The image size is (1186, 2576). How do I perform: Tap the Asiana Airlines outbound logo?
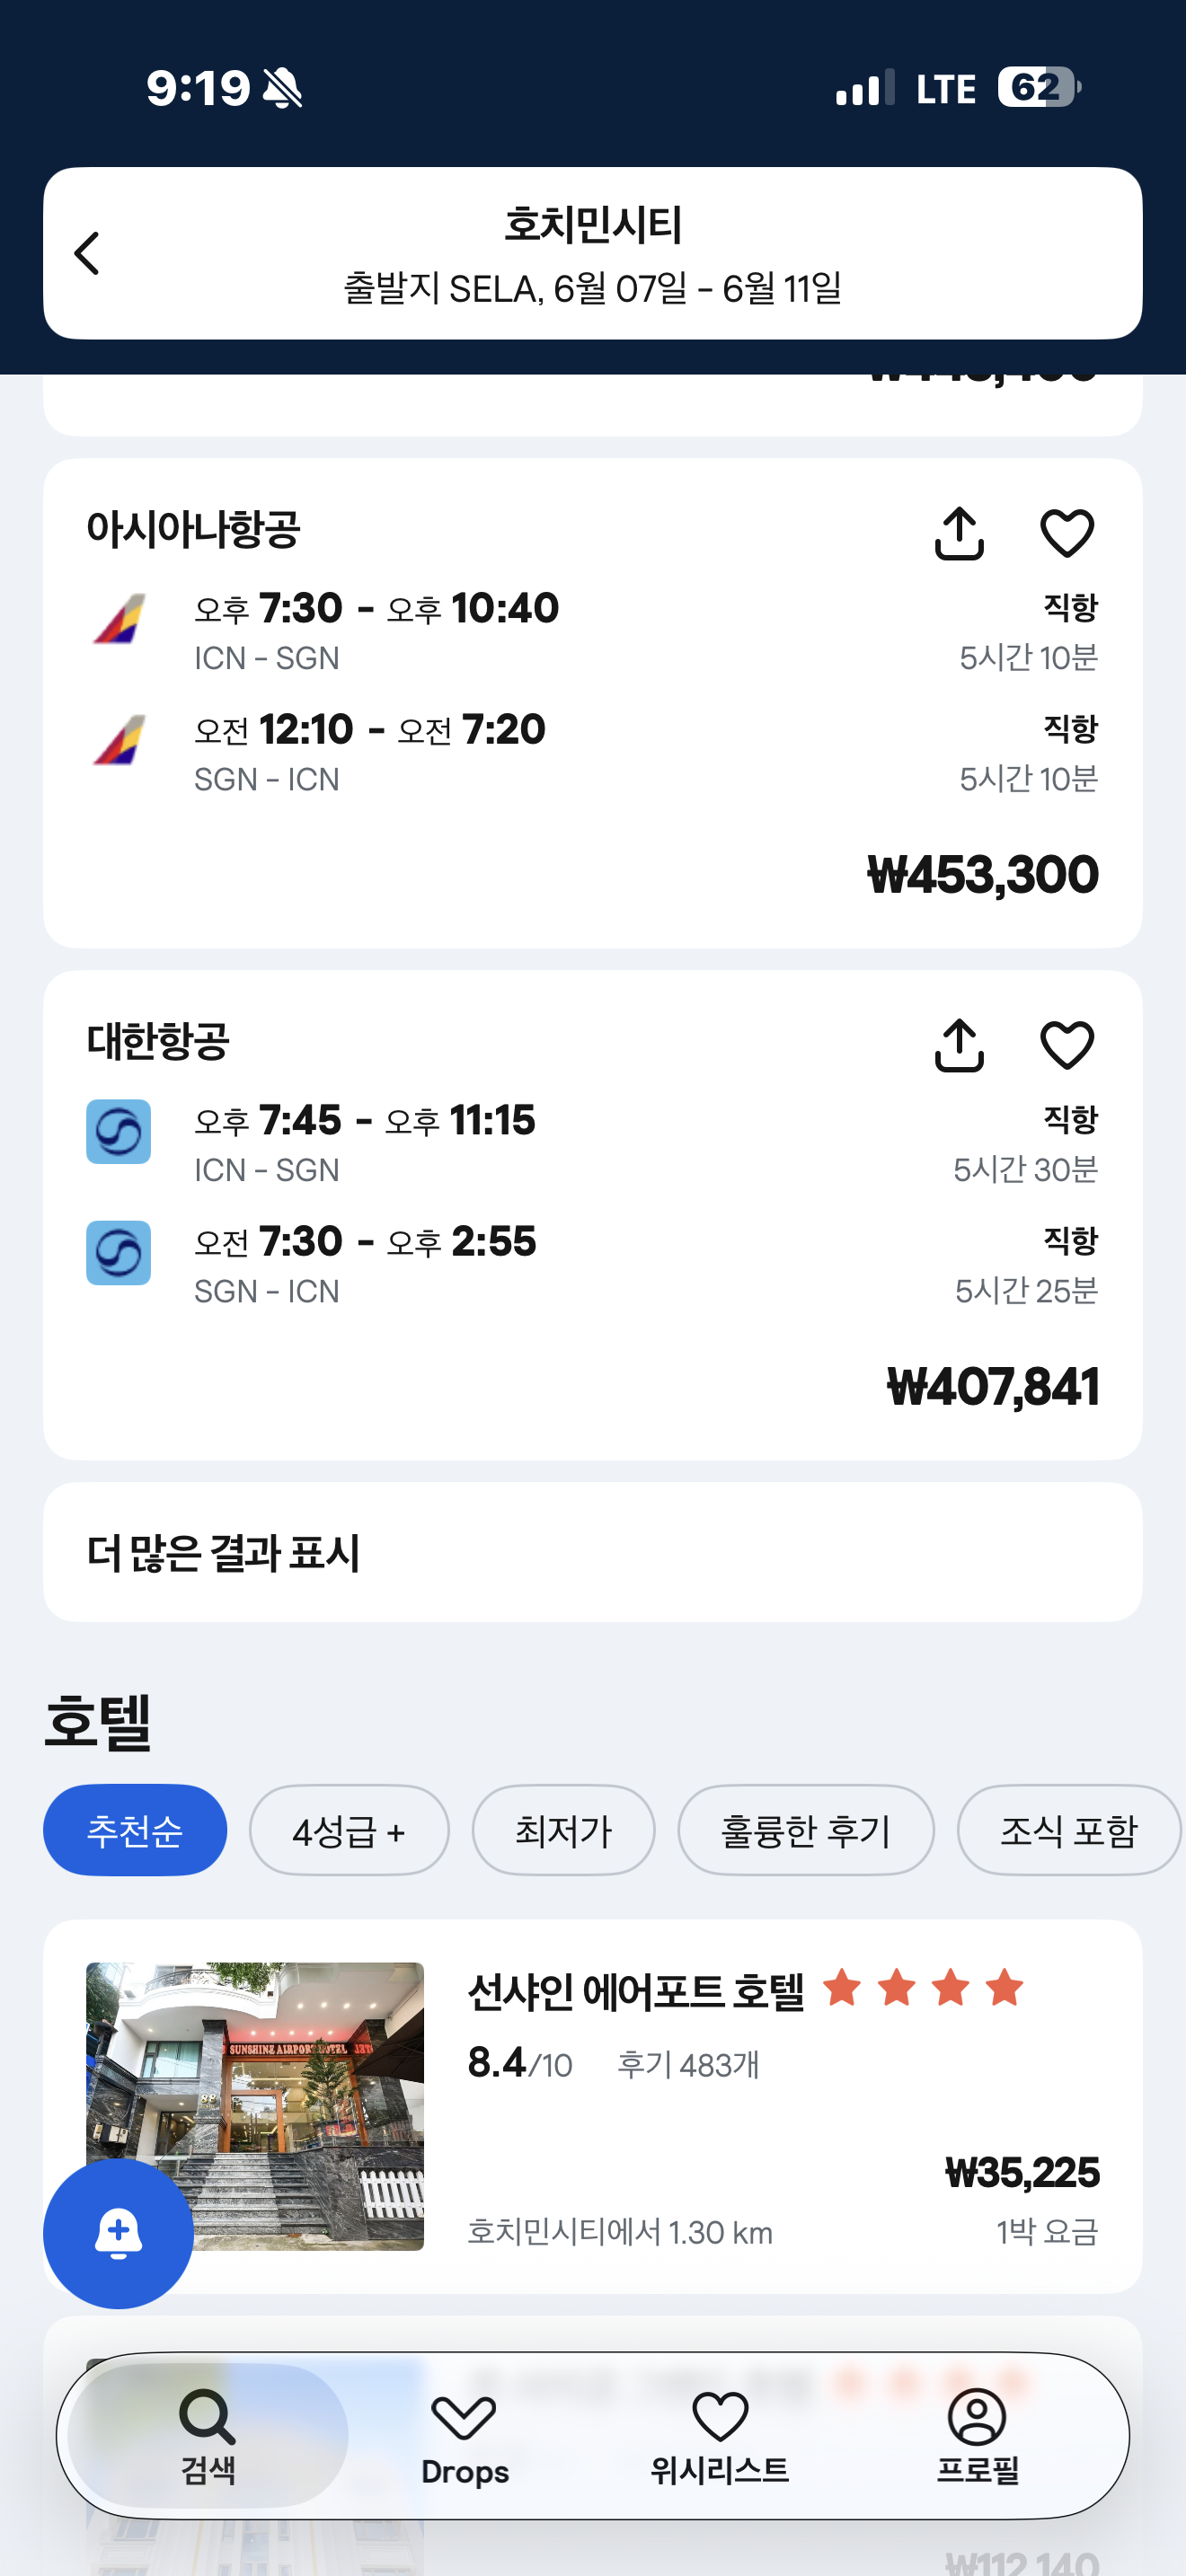click(119, 619)
